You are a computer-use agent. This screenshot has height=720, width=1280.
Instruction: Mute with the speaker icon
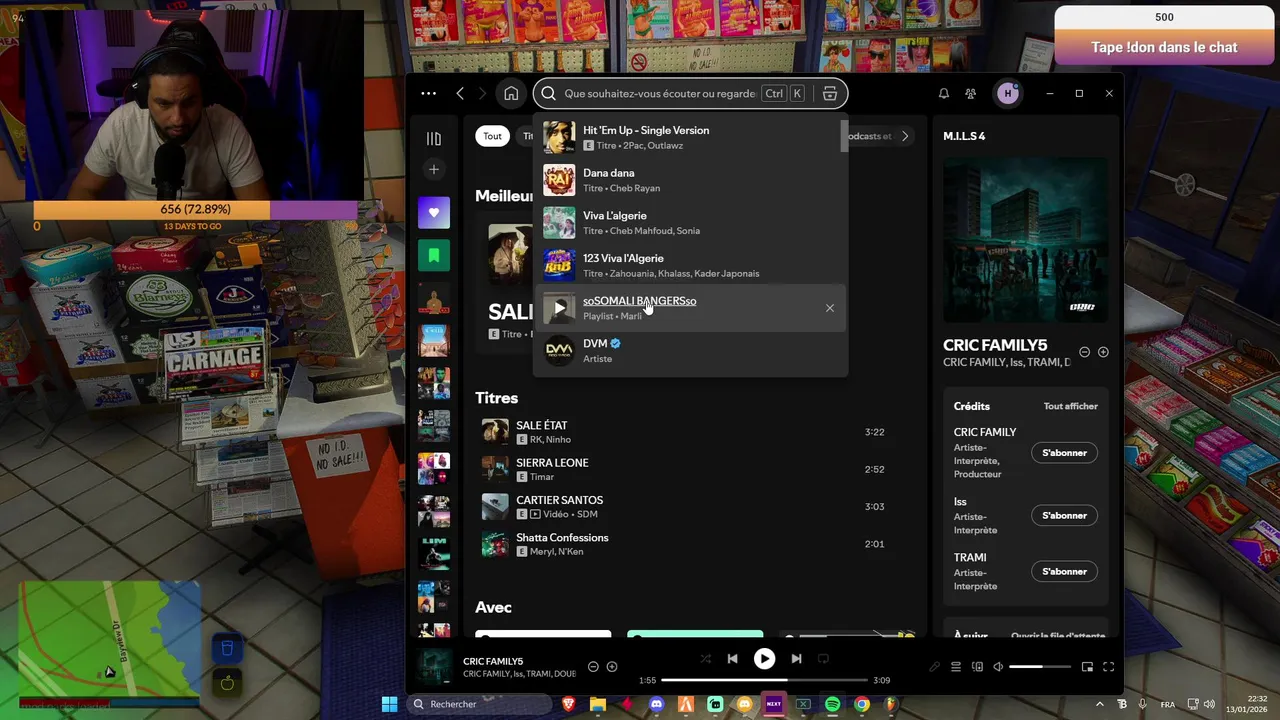coord(997,667)
